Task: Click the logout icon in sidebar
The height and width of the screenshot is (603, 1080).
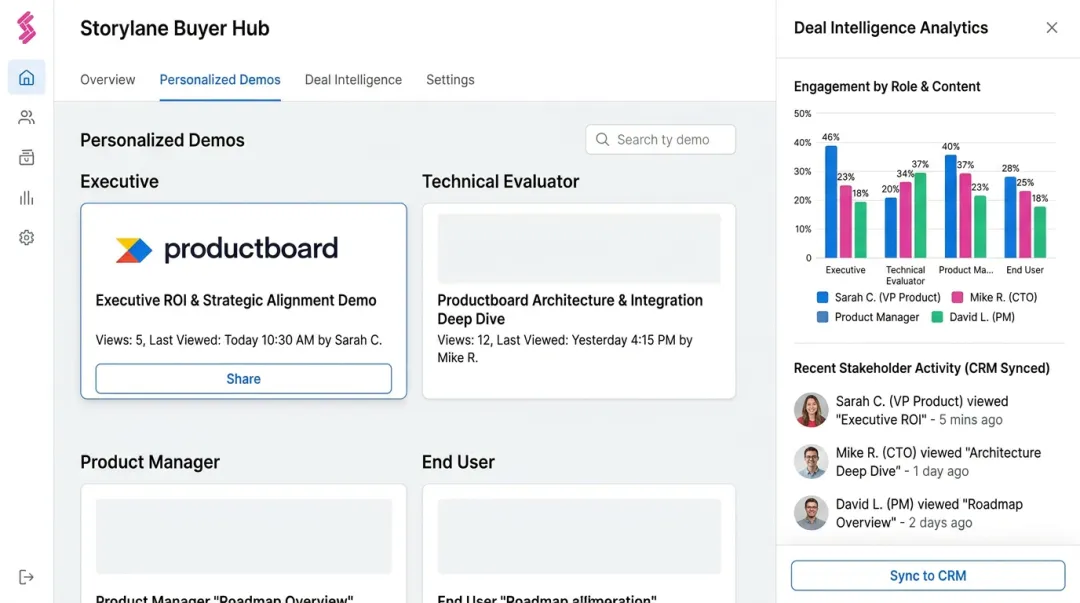Action: [26, 578]
